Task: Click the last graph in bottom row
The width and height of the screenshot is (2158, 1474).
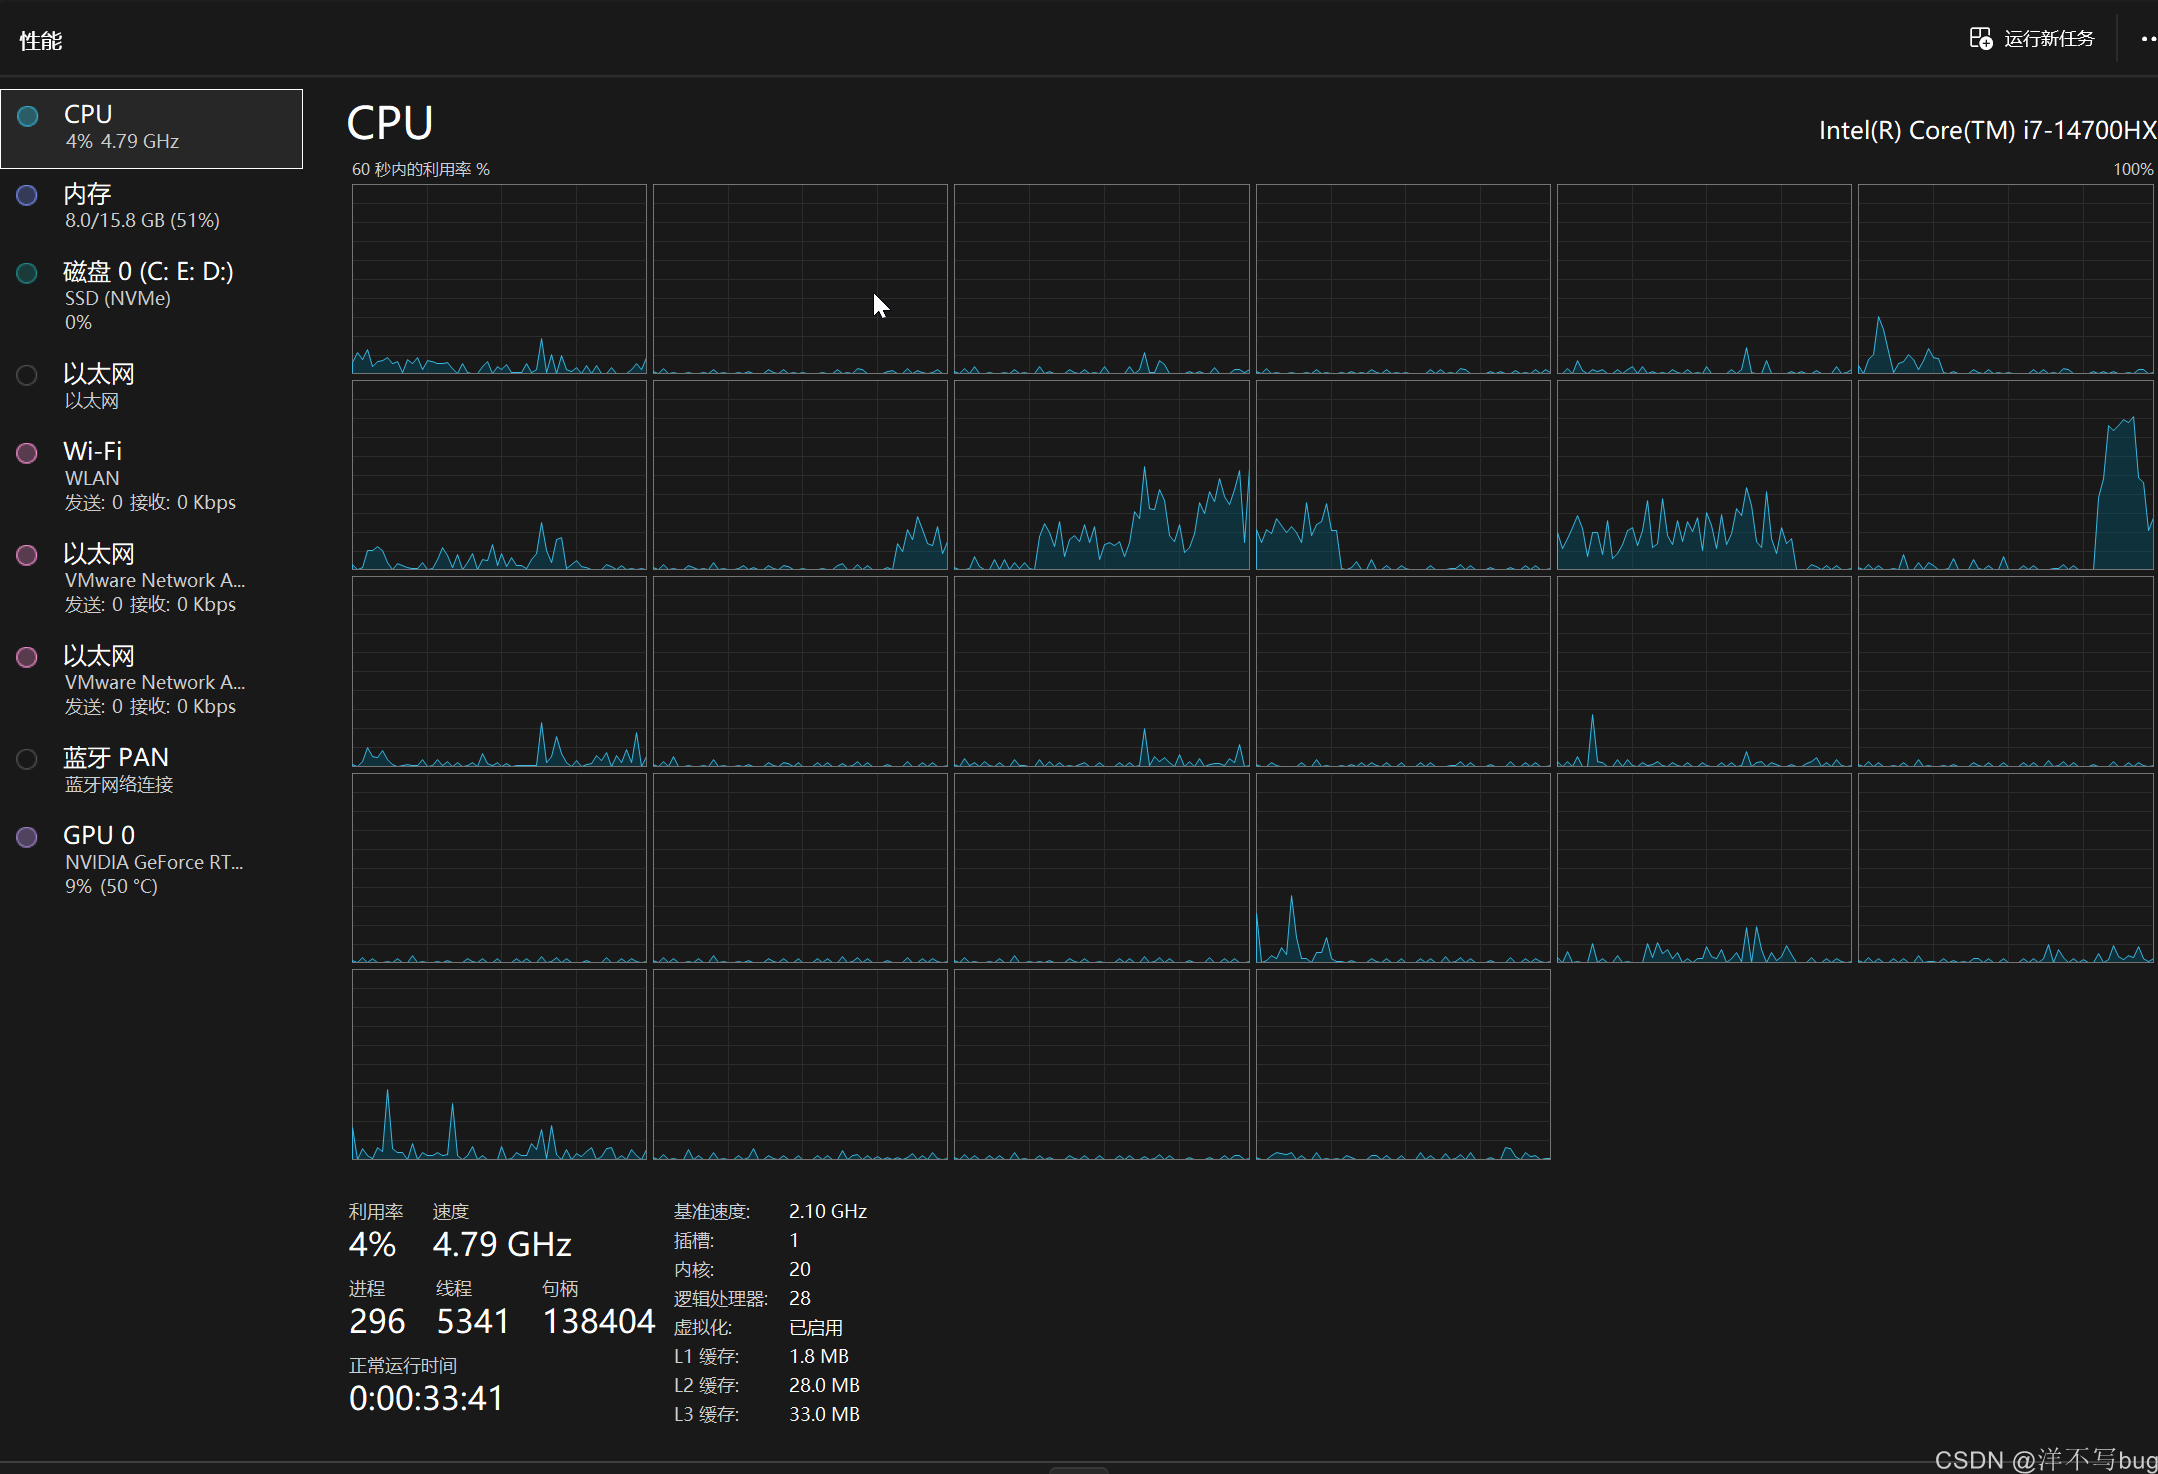Action: pyautogui.click(x=1402, y=1064)
